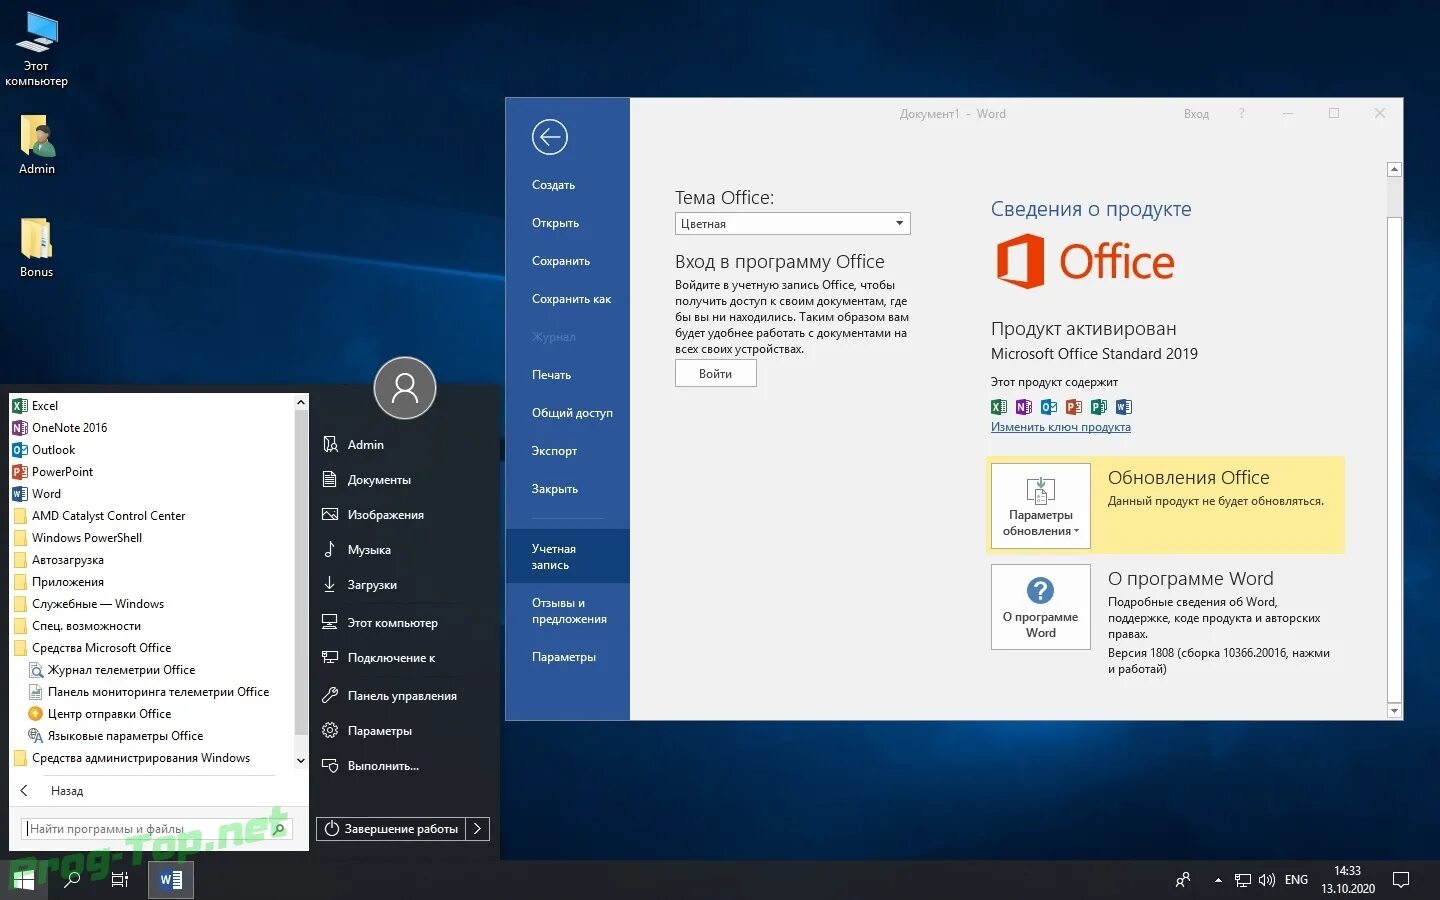
Task: Click Изменить ключ продукта link
Action: pos(1060,427)
